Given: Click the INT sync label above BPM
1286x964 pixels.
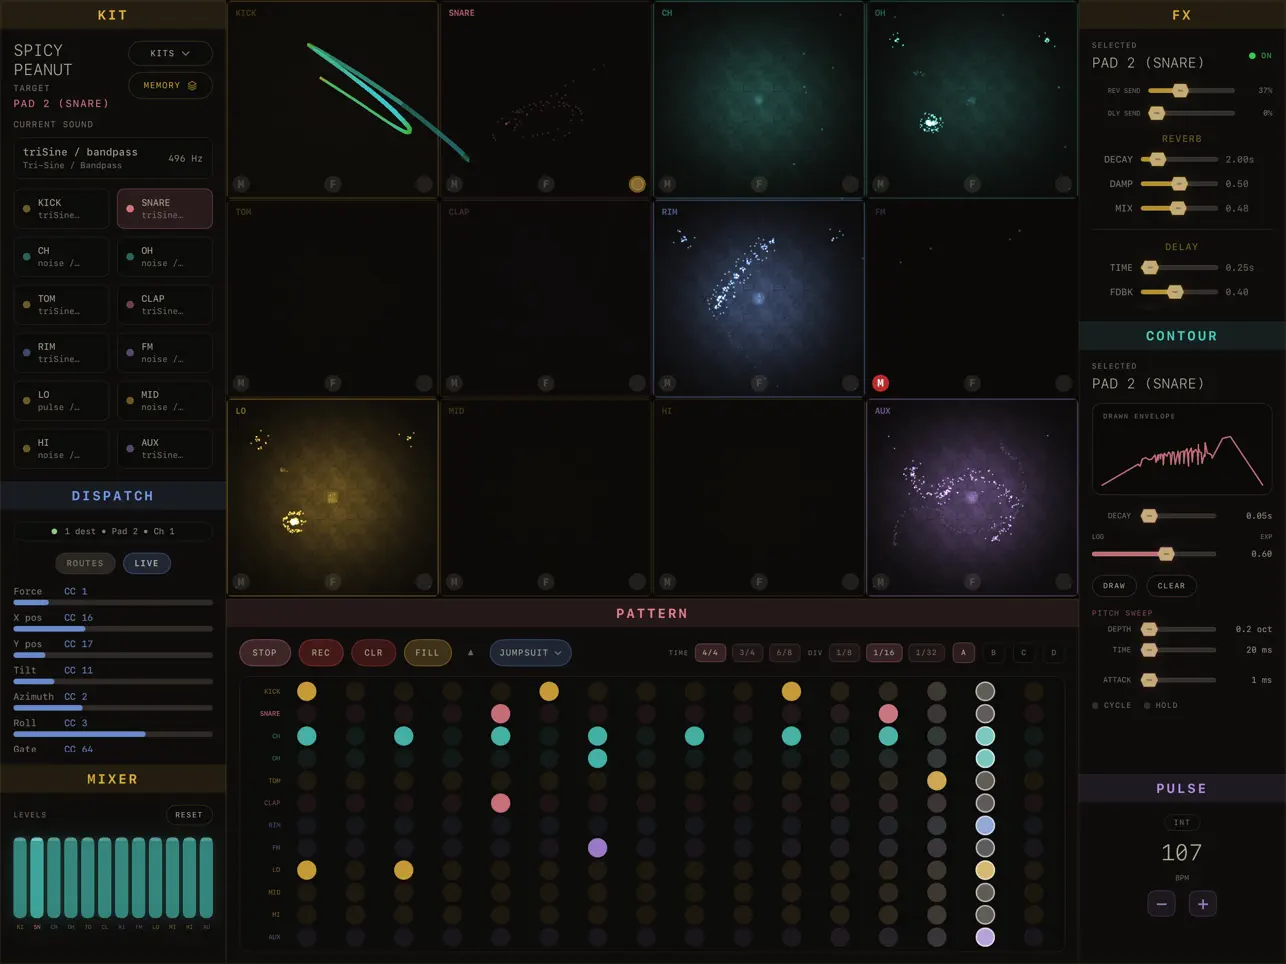Looking at the screenshot, I should 1182,823.
